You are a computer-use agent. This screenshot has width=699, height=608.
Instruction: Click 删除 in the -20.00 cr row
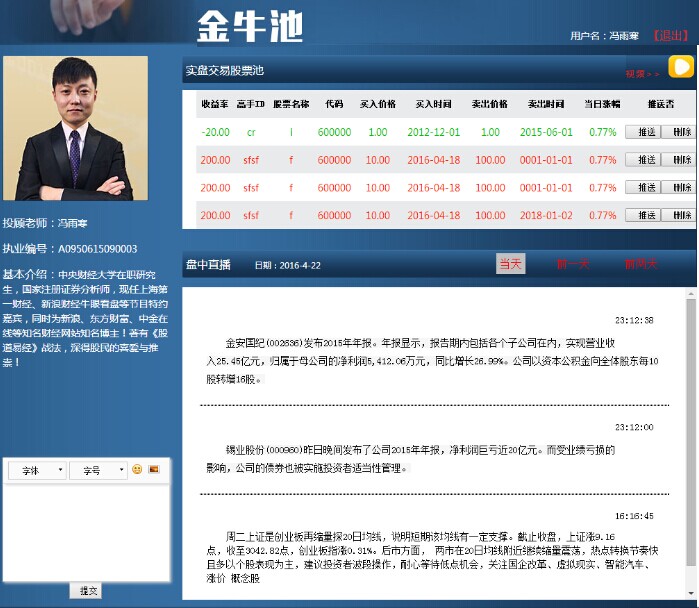[678, 132]
